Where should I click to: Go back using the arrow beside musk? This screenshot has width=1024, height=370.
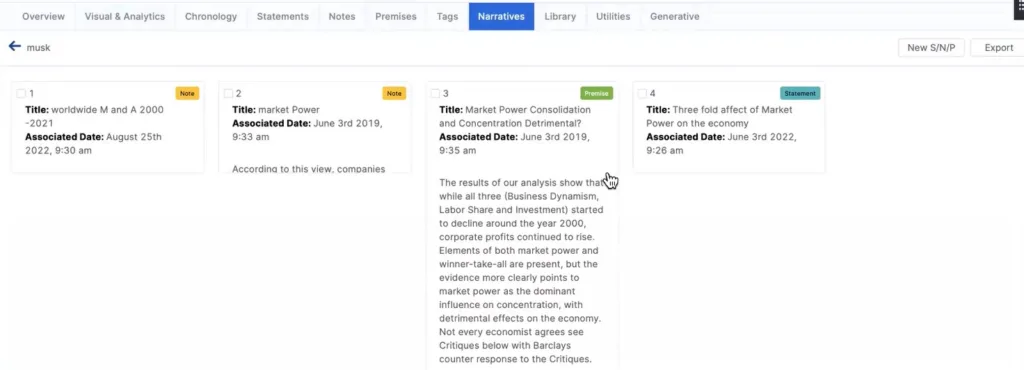(14, 46)
